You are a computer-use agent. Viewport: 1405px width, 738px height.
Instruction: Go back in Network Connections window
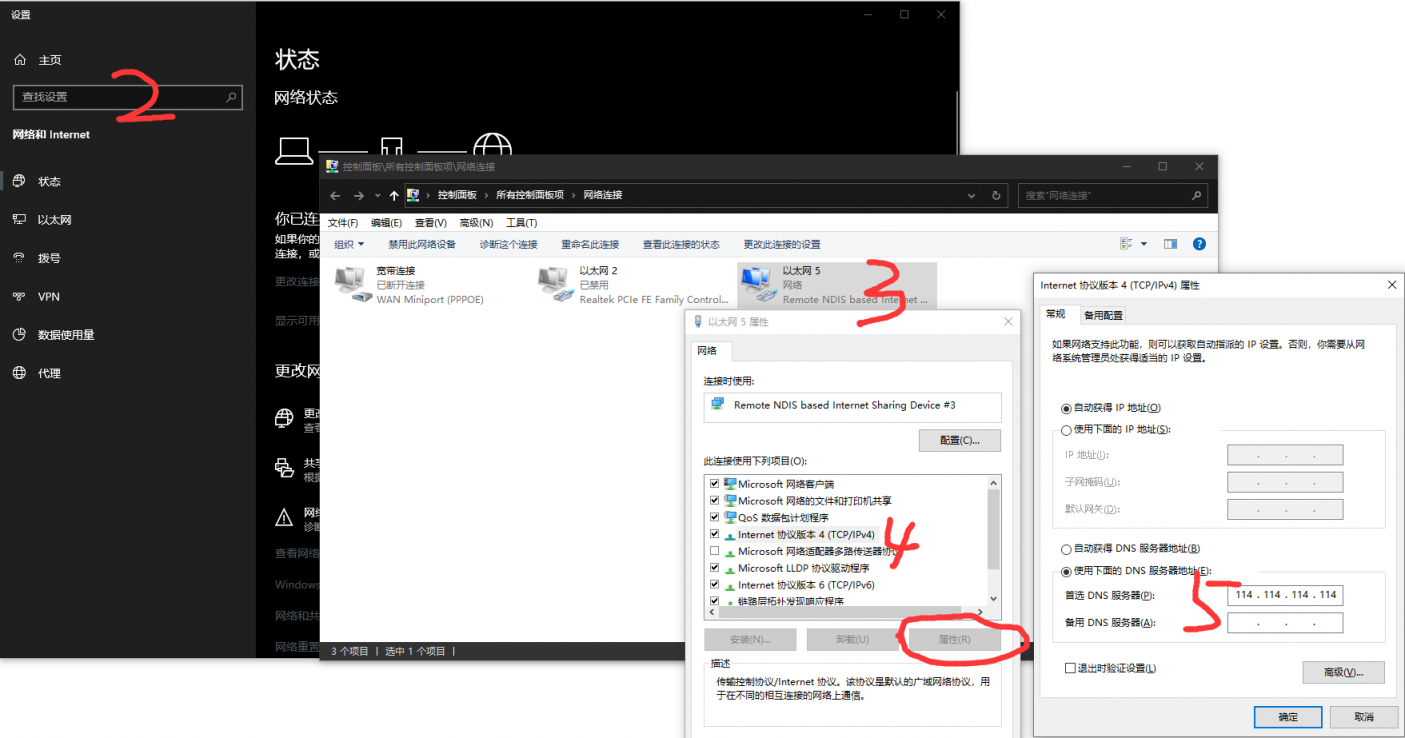coord(336,196)
